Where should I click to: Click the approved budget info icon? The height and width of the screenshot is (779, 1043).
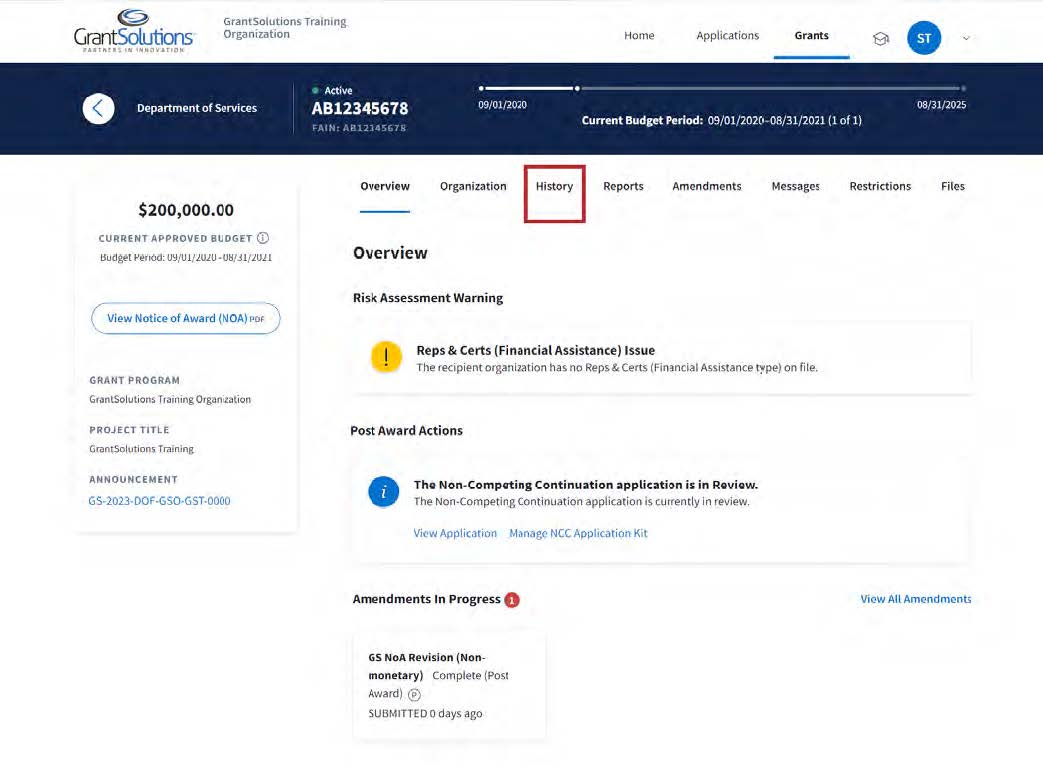pyautogui.click(x=263, y=238)
